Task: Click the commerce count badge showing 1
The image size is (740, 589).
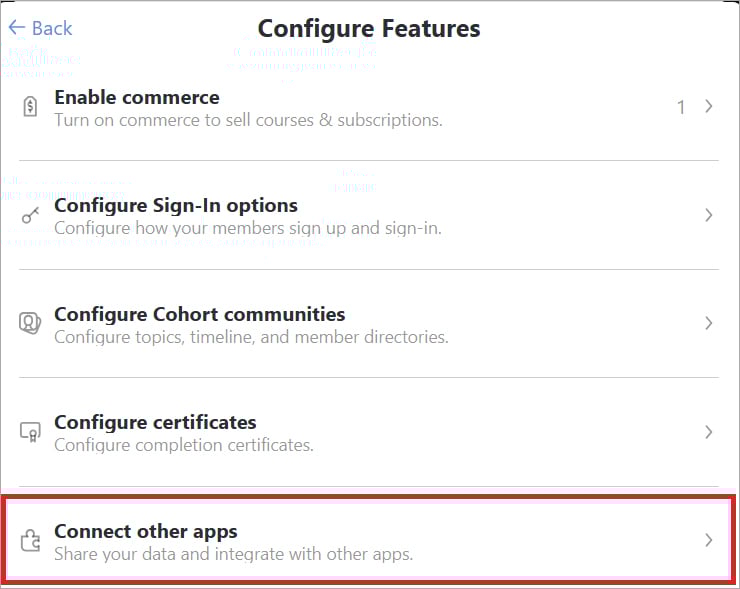Action: tap(681, 107)
